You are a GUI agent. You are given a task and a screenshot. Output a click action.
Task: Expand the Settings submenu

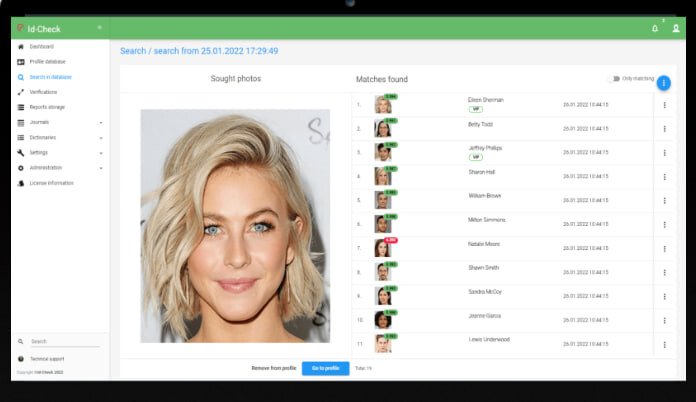[101, 153]
